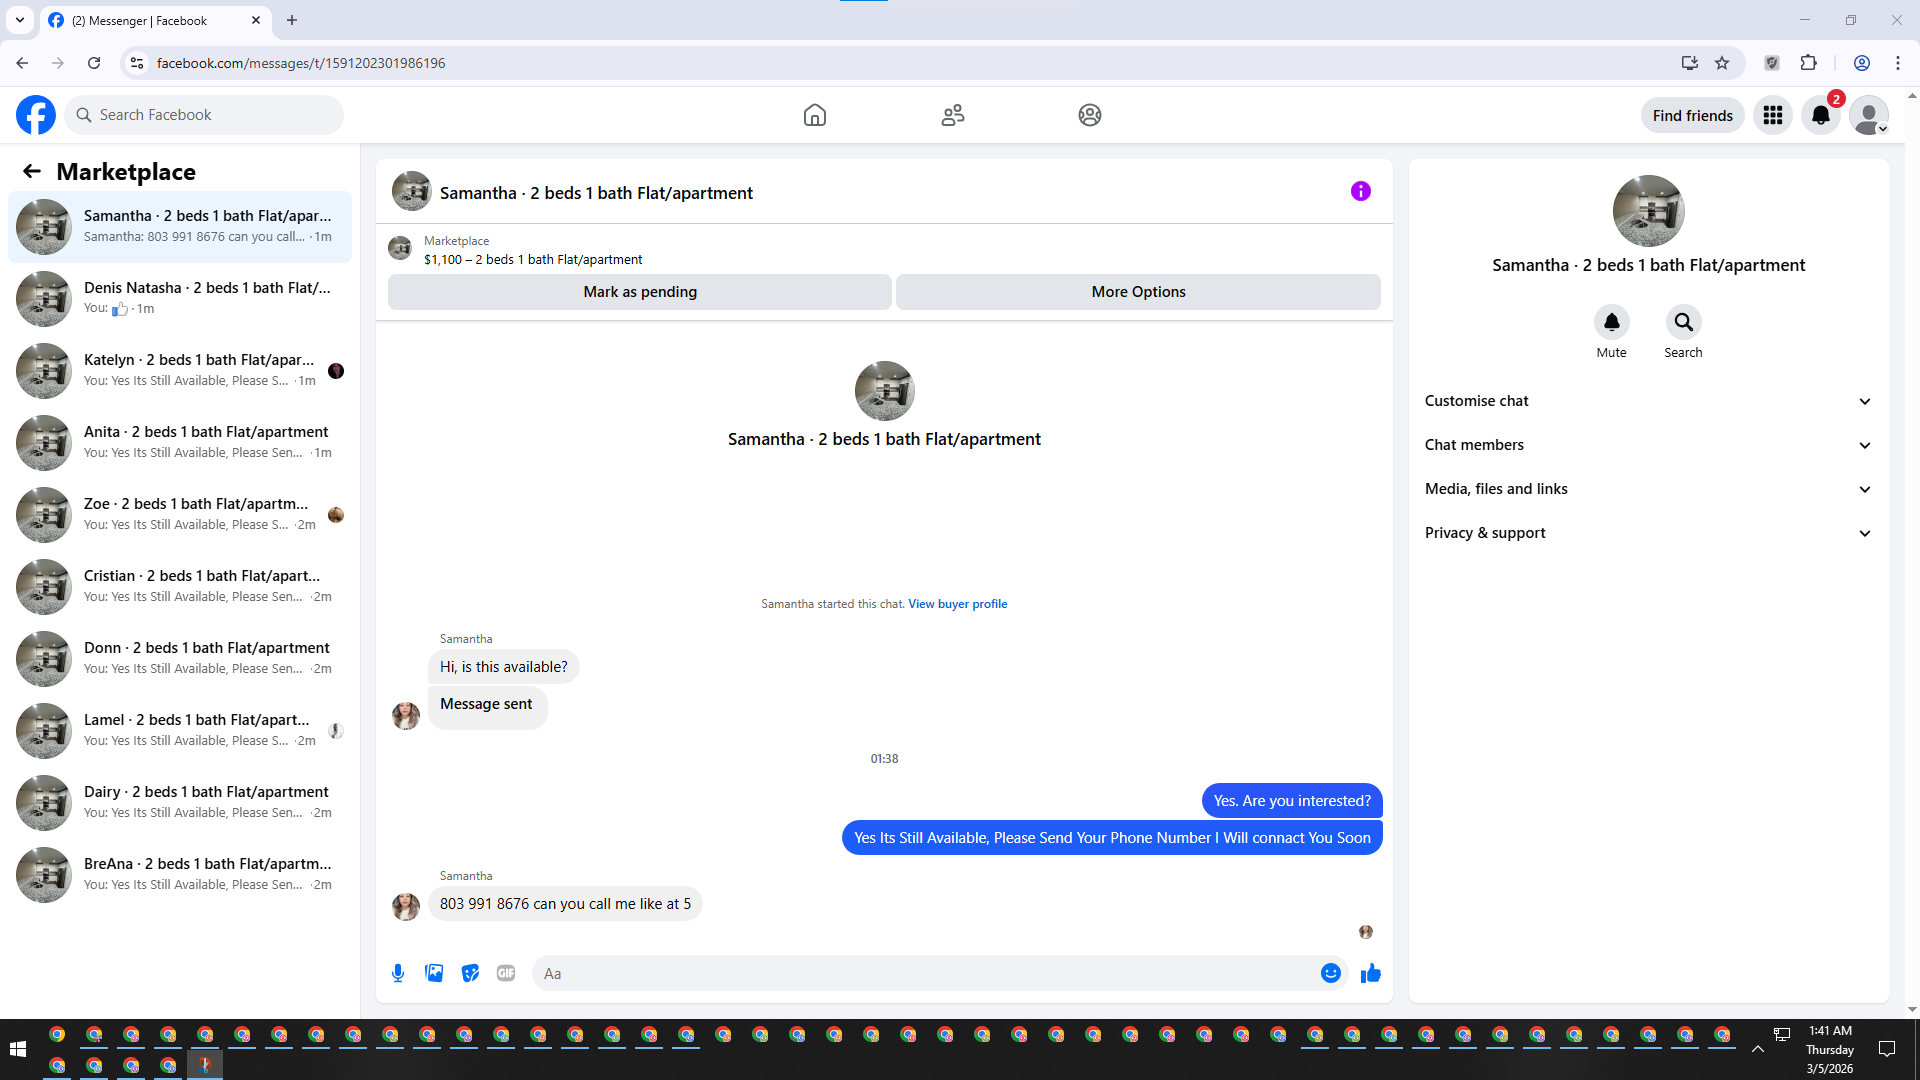
Task: Expand the Privacy & support section
Action: click(x=1649, y=533)
